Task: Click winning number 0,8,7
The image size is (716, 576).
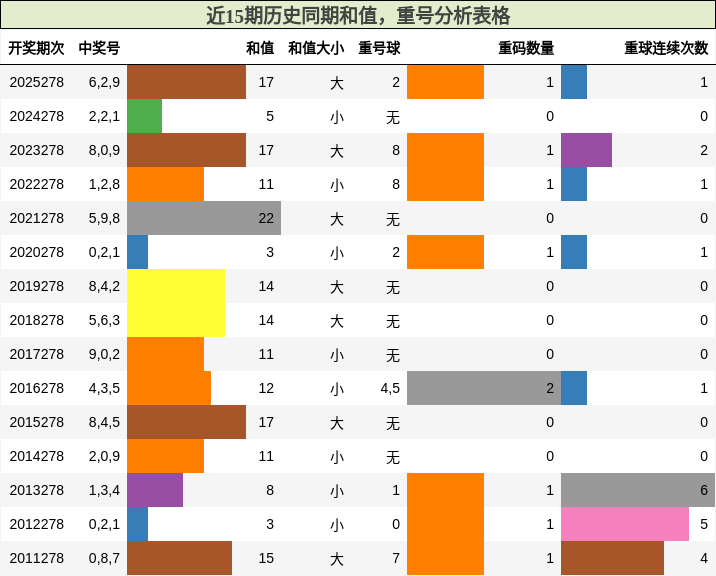Action: pos(105,558)
